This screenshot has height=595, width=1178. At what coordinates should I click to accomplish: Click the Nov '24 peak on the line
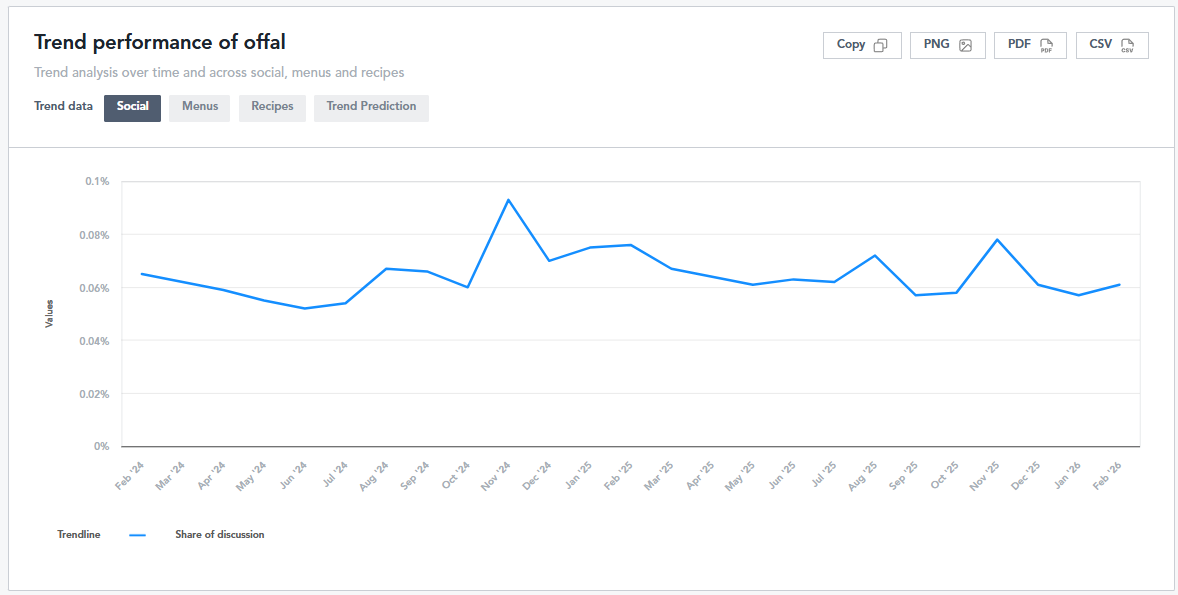[x=508, y=200]
